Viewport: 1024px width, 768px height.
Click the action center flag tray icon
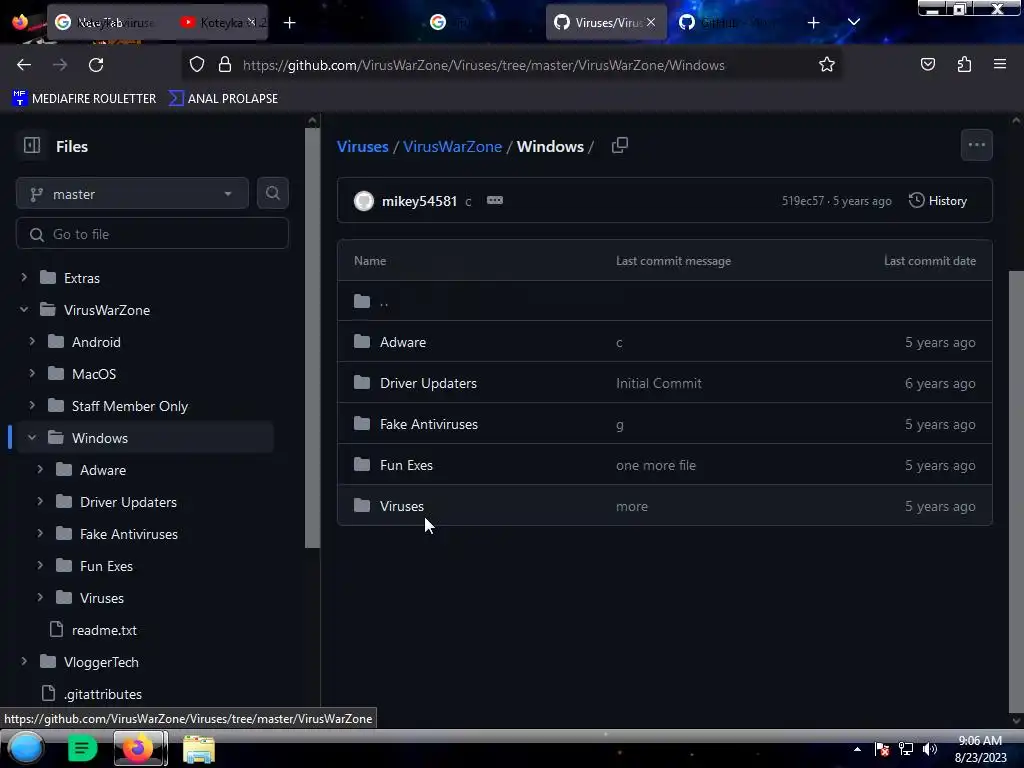coord(882,748)
